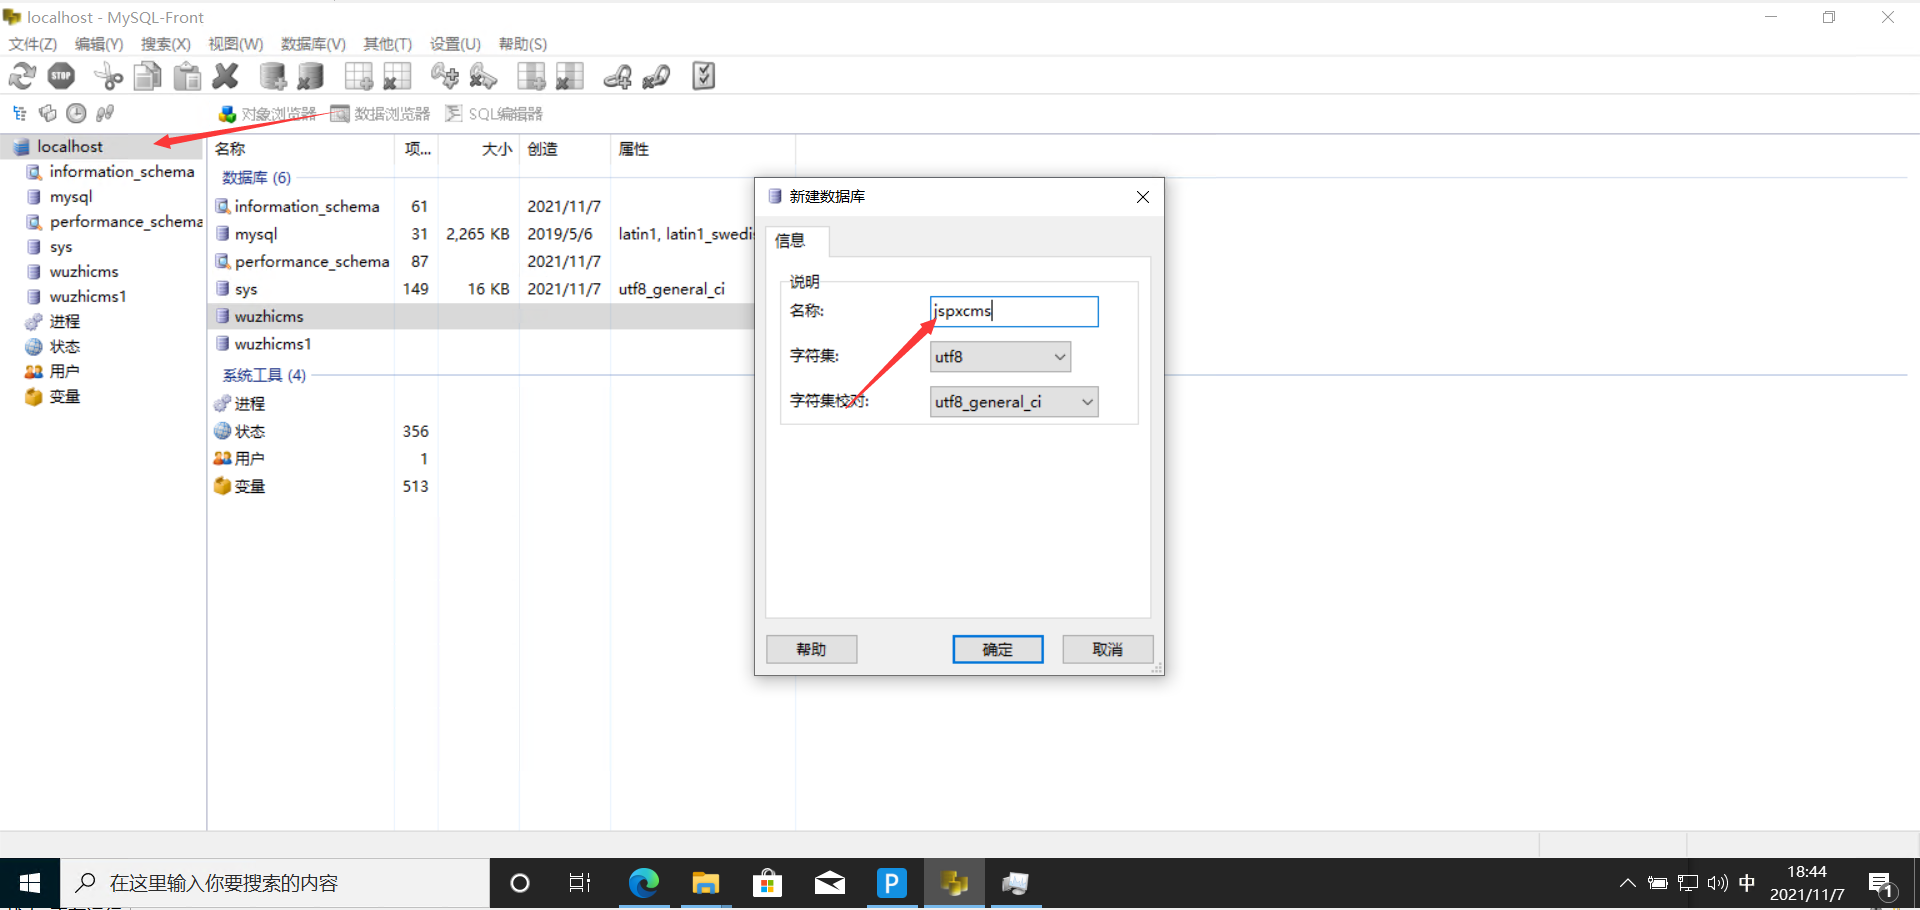
Task: Select 用户 in the left tree
Action: pos(65,372)
